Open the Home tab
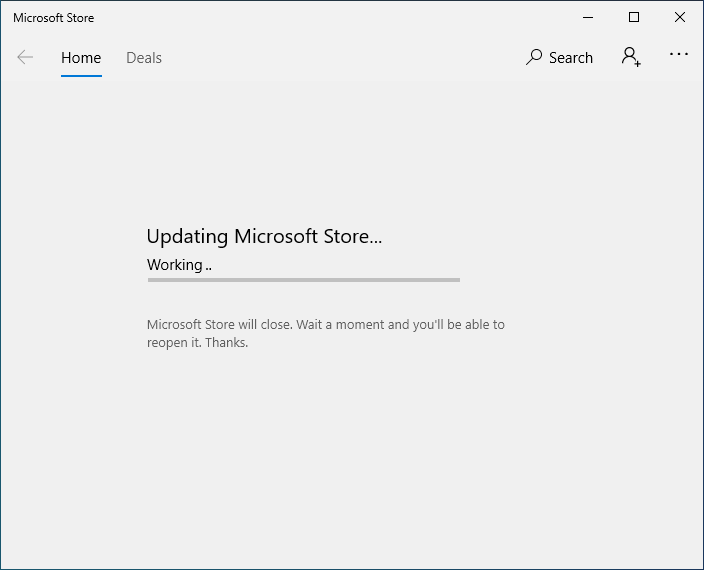 pos(81,58)
